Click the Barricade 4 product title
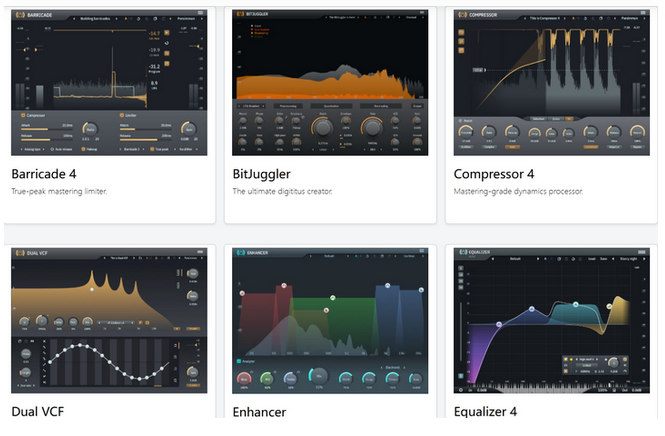Image resolution: width=665 pixels, height=436 pixels. 44,174
